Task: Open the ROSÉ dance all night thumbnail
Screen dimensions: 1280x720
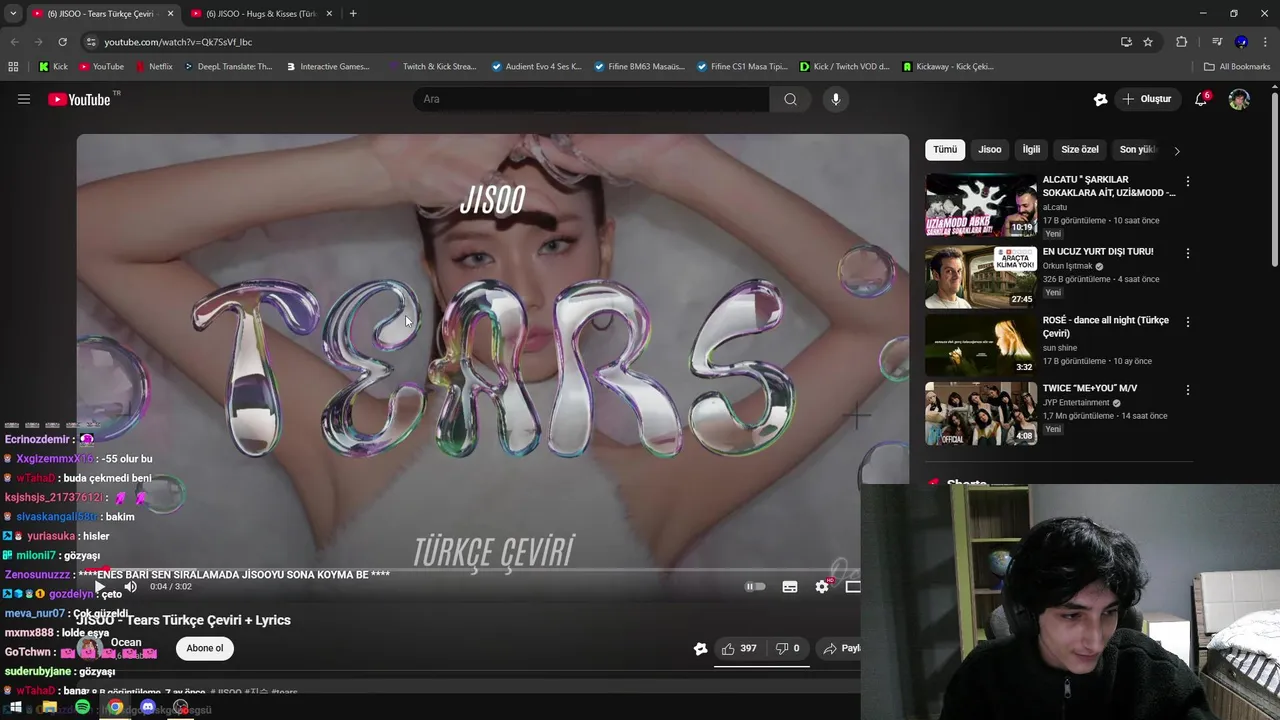Action: 981,345
